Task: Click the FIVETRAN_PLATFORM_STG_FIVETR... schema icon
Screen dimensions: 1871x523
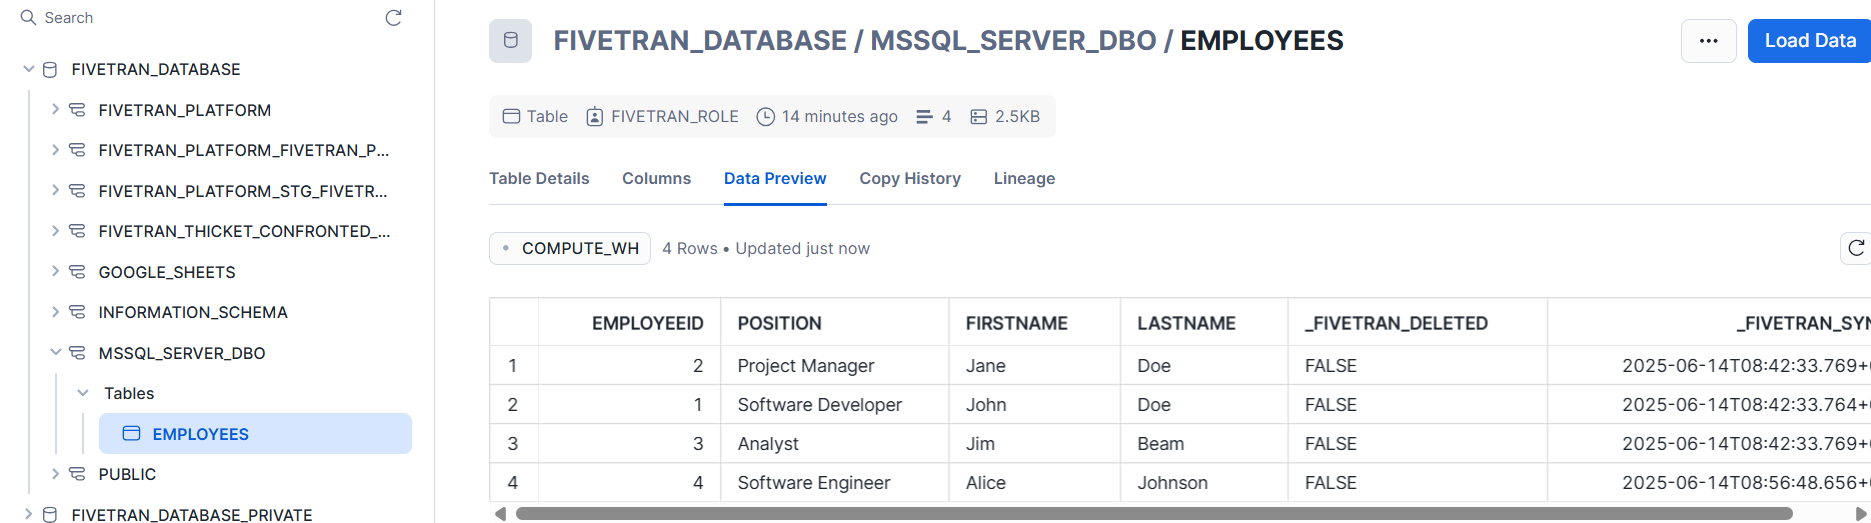Action: [77, 191]
